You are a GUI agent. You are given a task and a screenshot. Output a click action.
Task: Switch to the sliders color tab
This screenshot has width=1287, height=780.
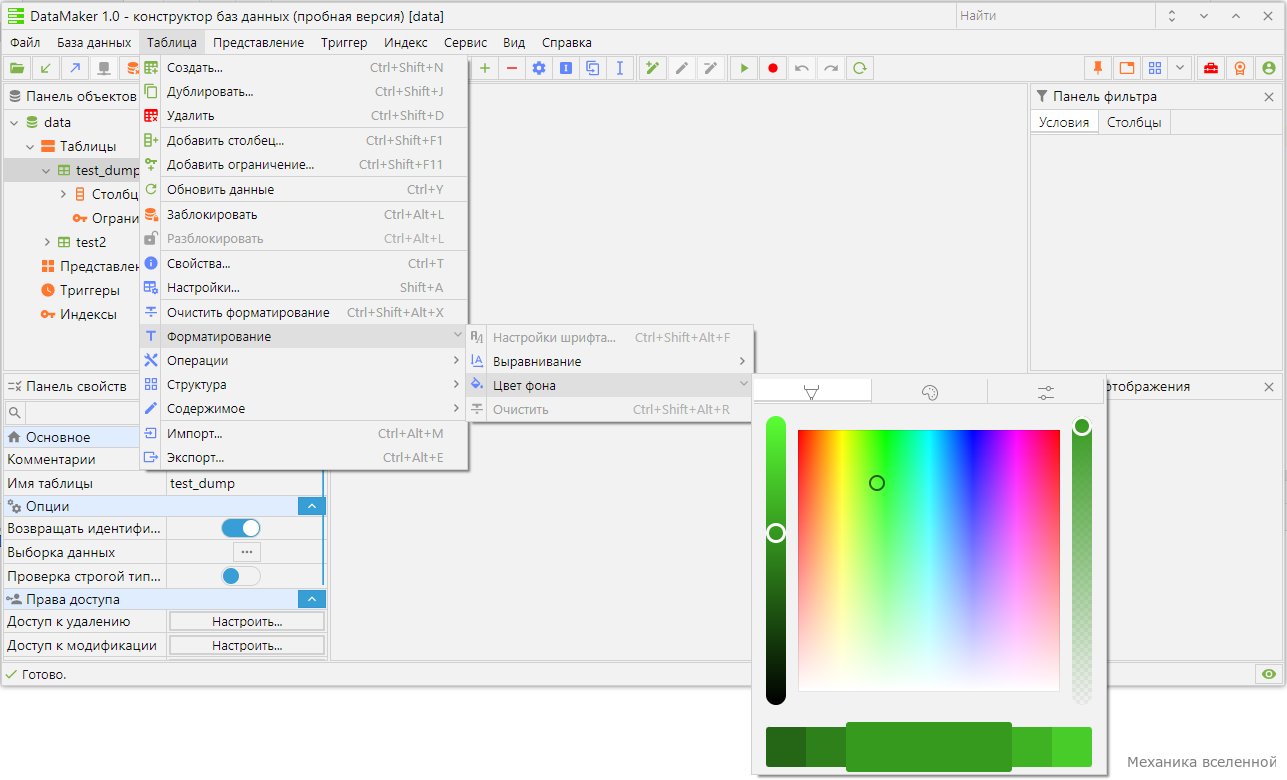click(x=1046, y=392)
